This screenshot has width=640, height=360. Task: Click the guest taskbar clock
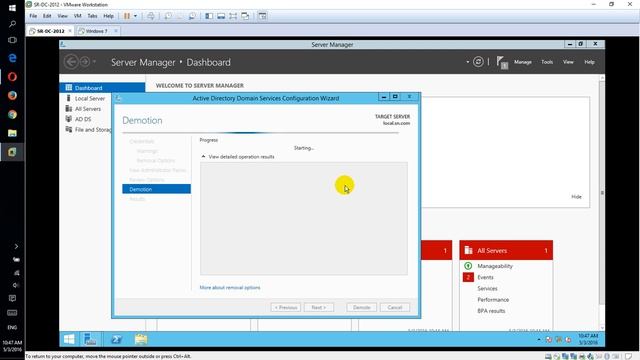(588, 339)
